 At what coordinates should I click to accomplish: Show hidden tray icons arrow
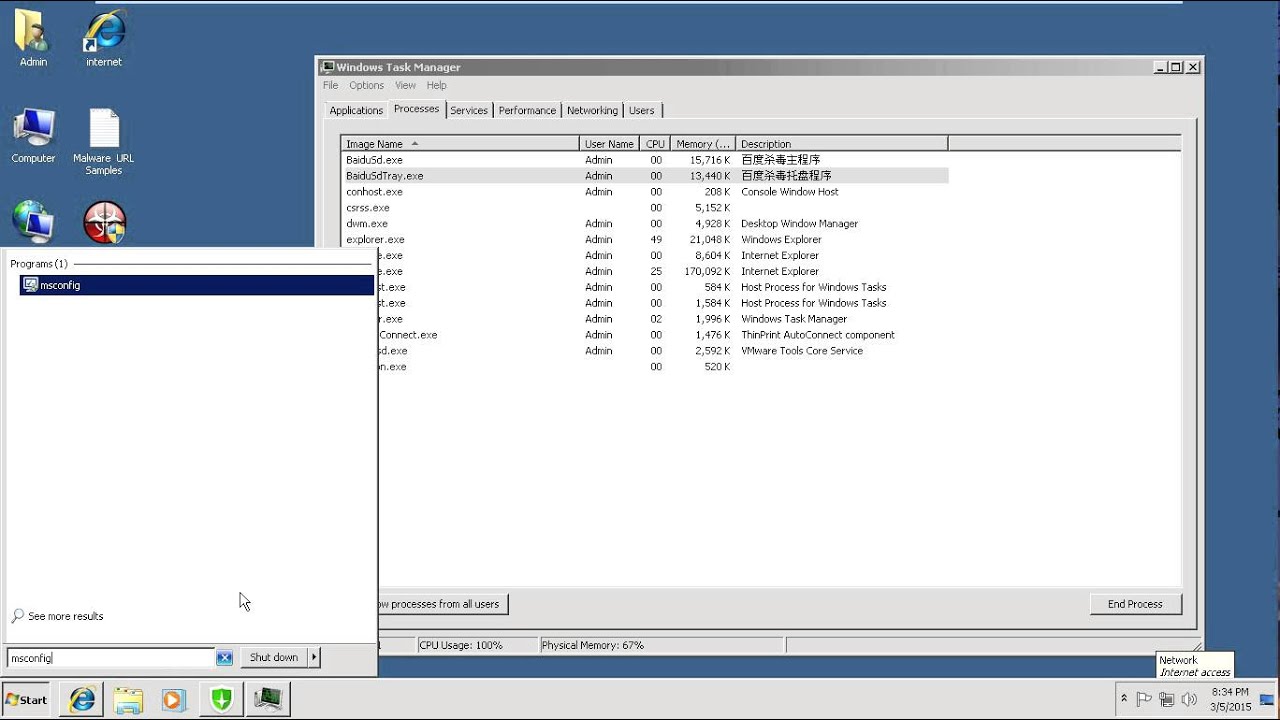1123,699
